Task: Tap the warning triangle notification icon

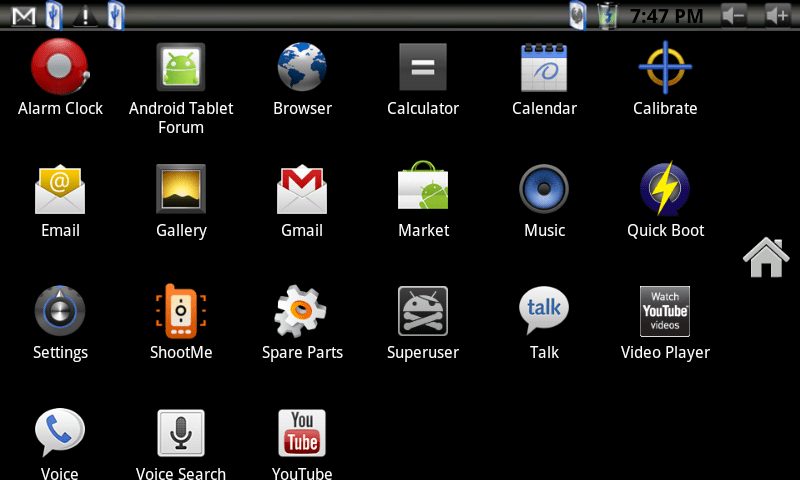Action: [x=85, y=16]
